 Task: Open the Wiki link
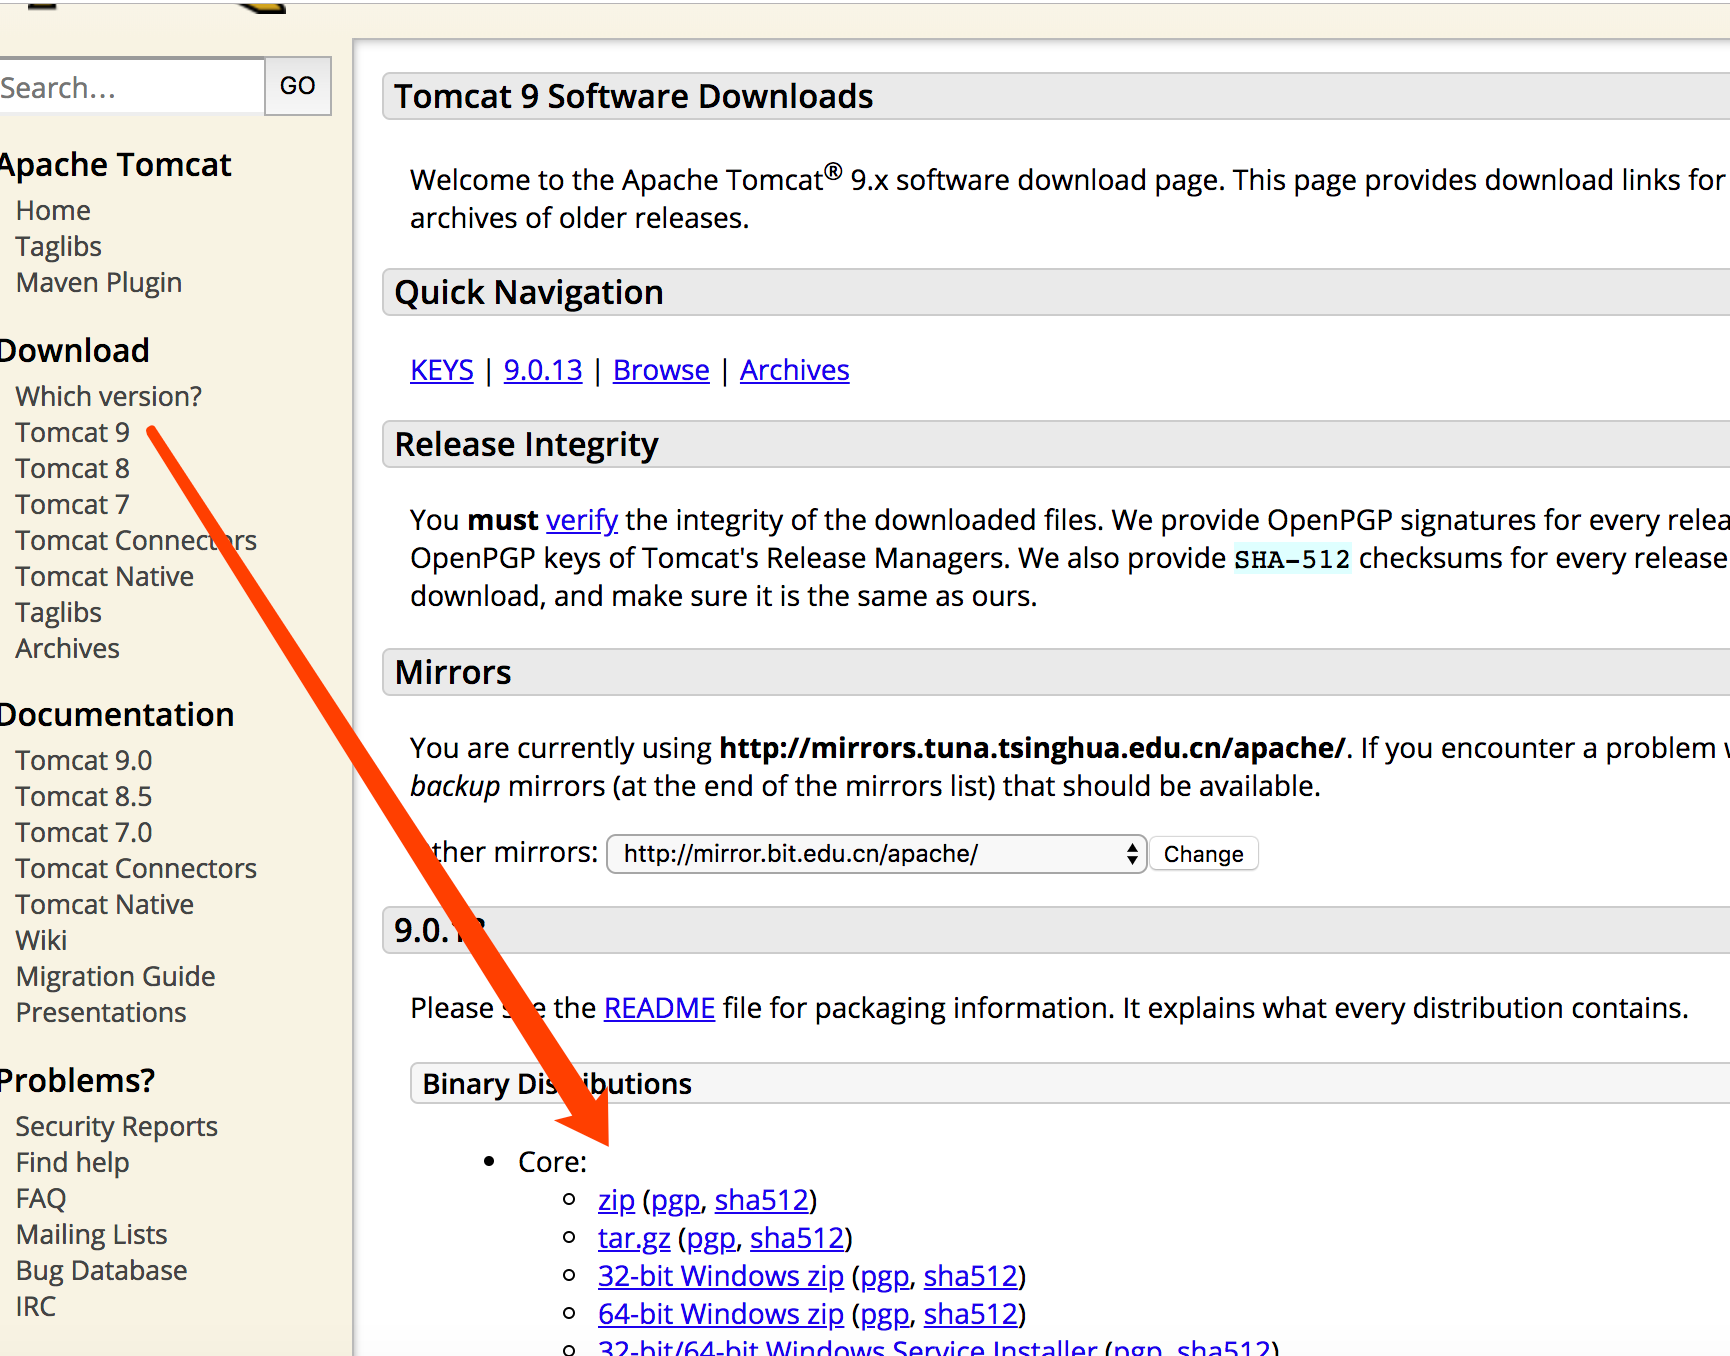[x=41, y=941]
